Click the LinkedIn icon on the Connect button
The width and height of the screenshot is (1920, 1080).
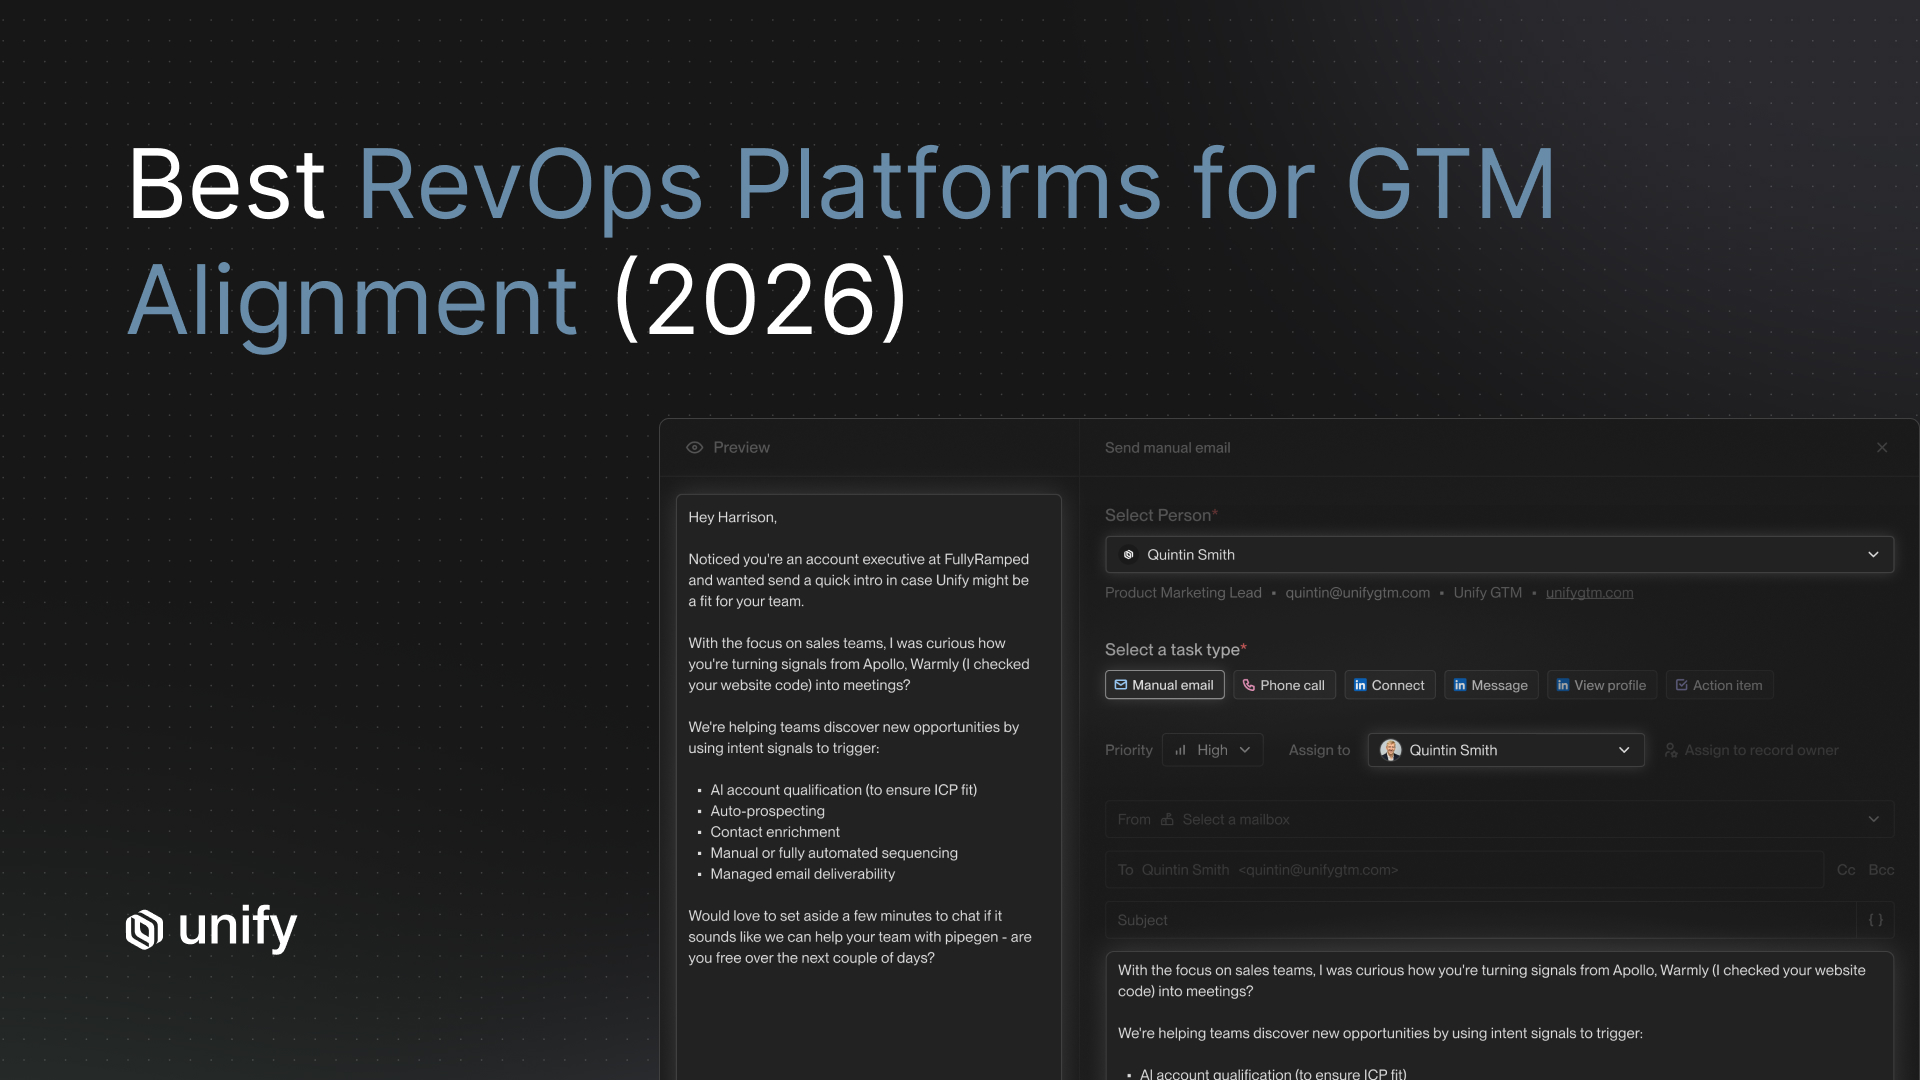[1360, 685]
